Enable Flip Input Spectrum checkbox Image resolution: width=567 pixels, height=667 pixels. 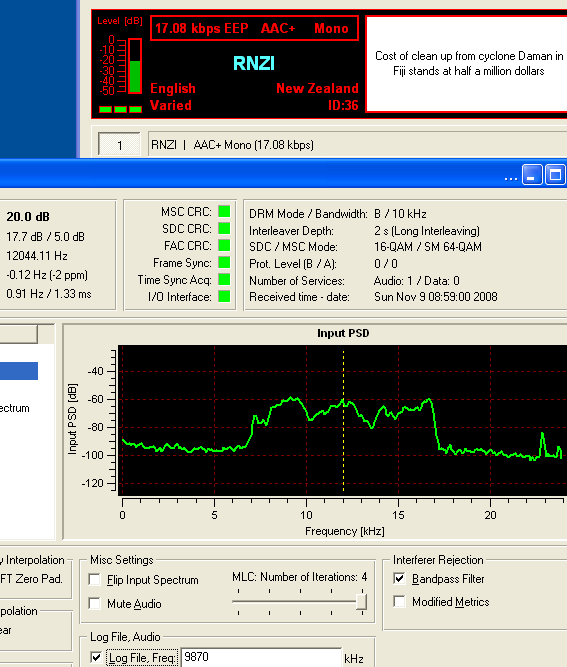tap(94, 579)
